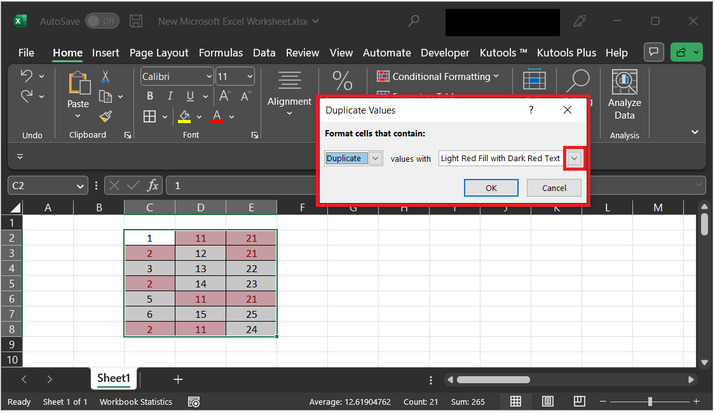
Task: Click the Cells icon in ribbon
Action: pyautogui.click(x=534, y=79)
